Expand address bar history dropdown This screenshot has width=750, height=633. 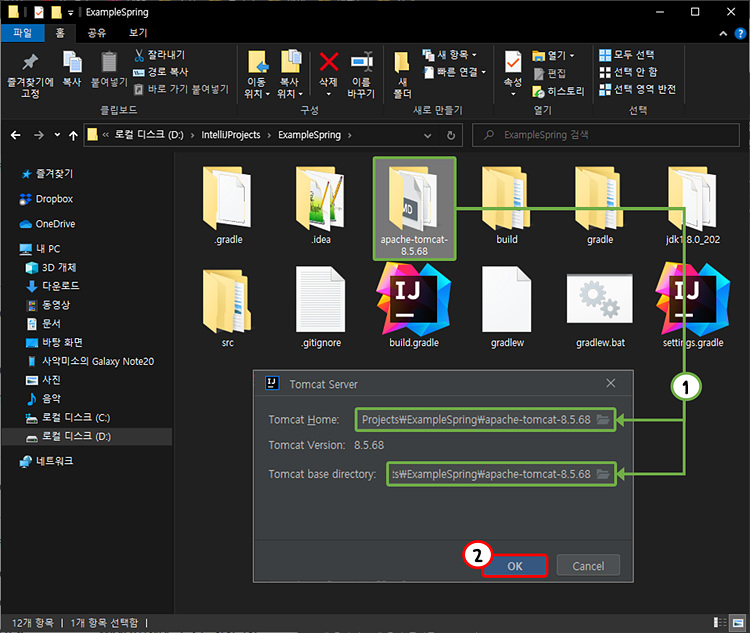click(428, 136)
